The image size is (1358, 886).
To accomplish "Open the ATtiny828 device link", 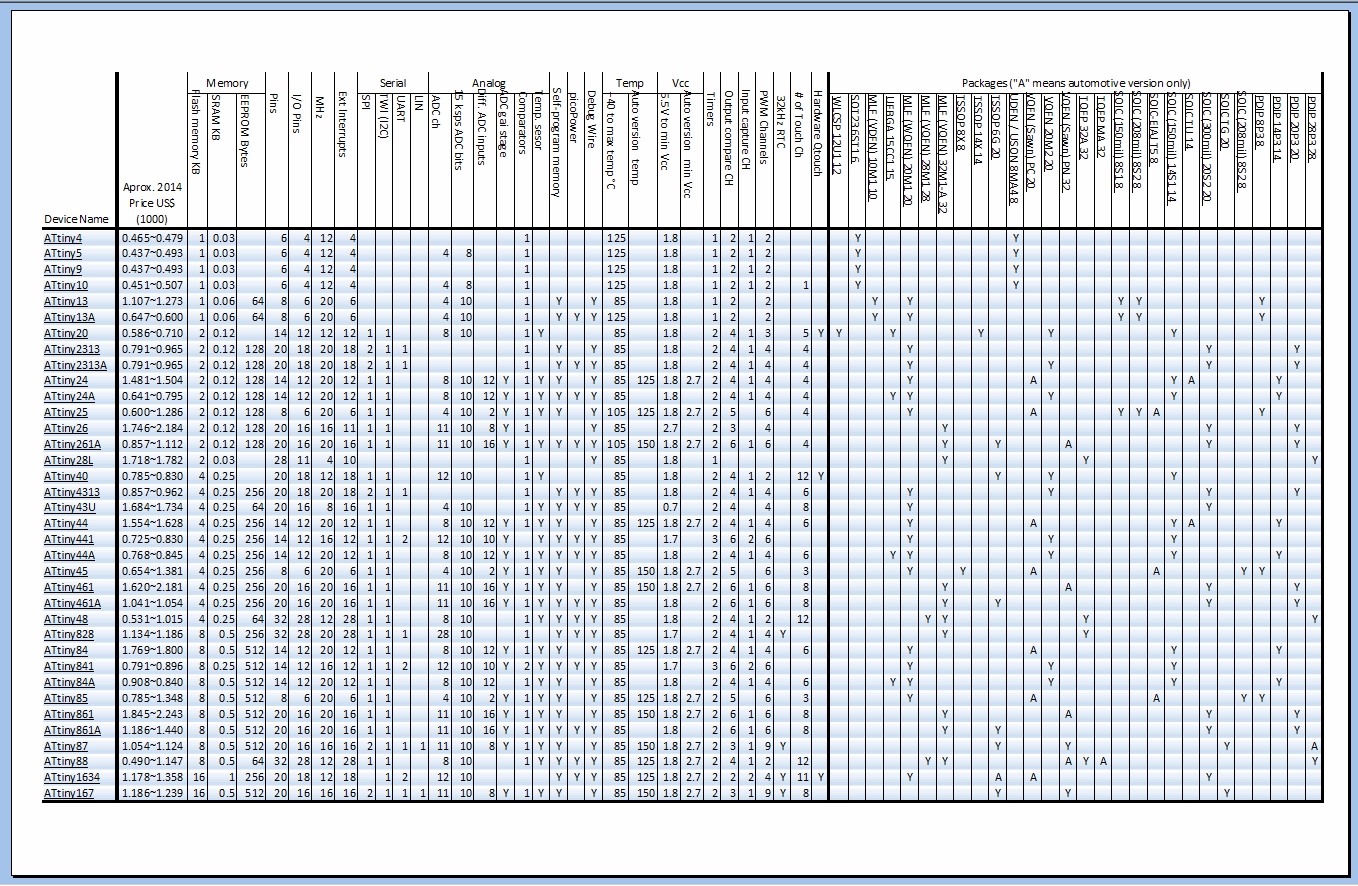I will point(67,635).
